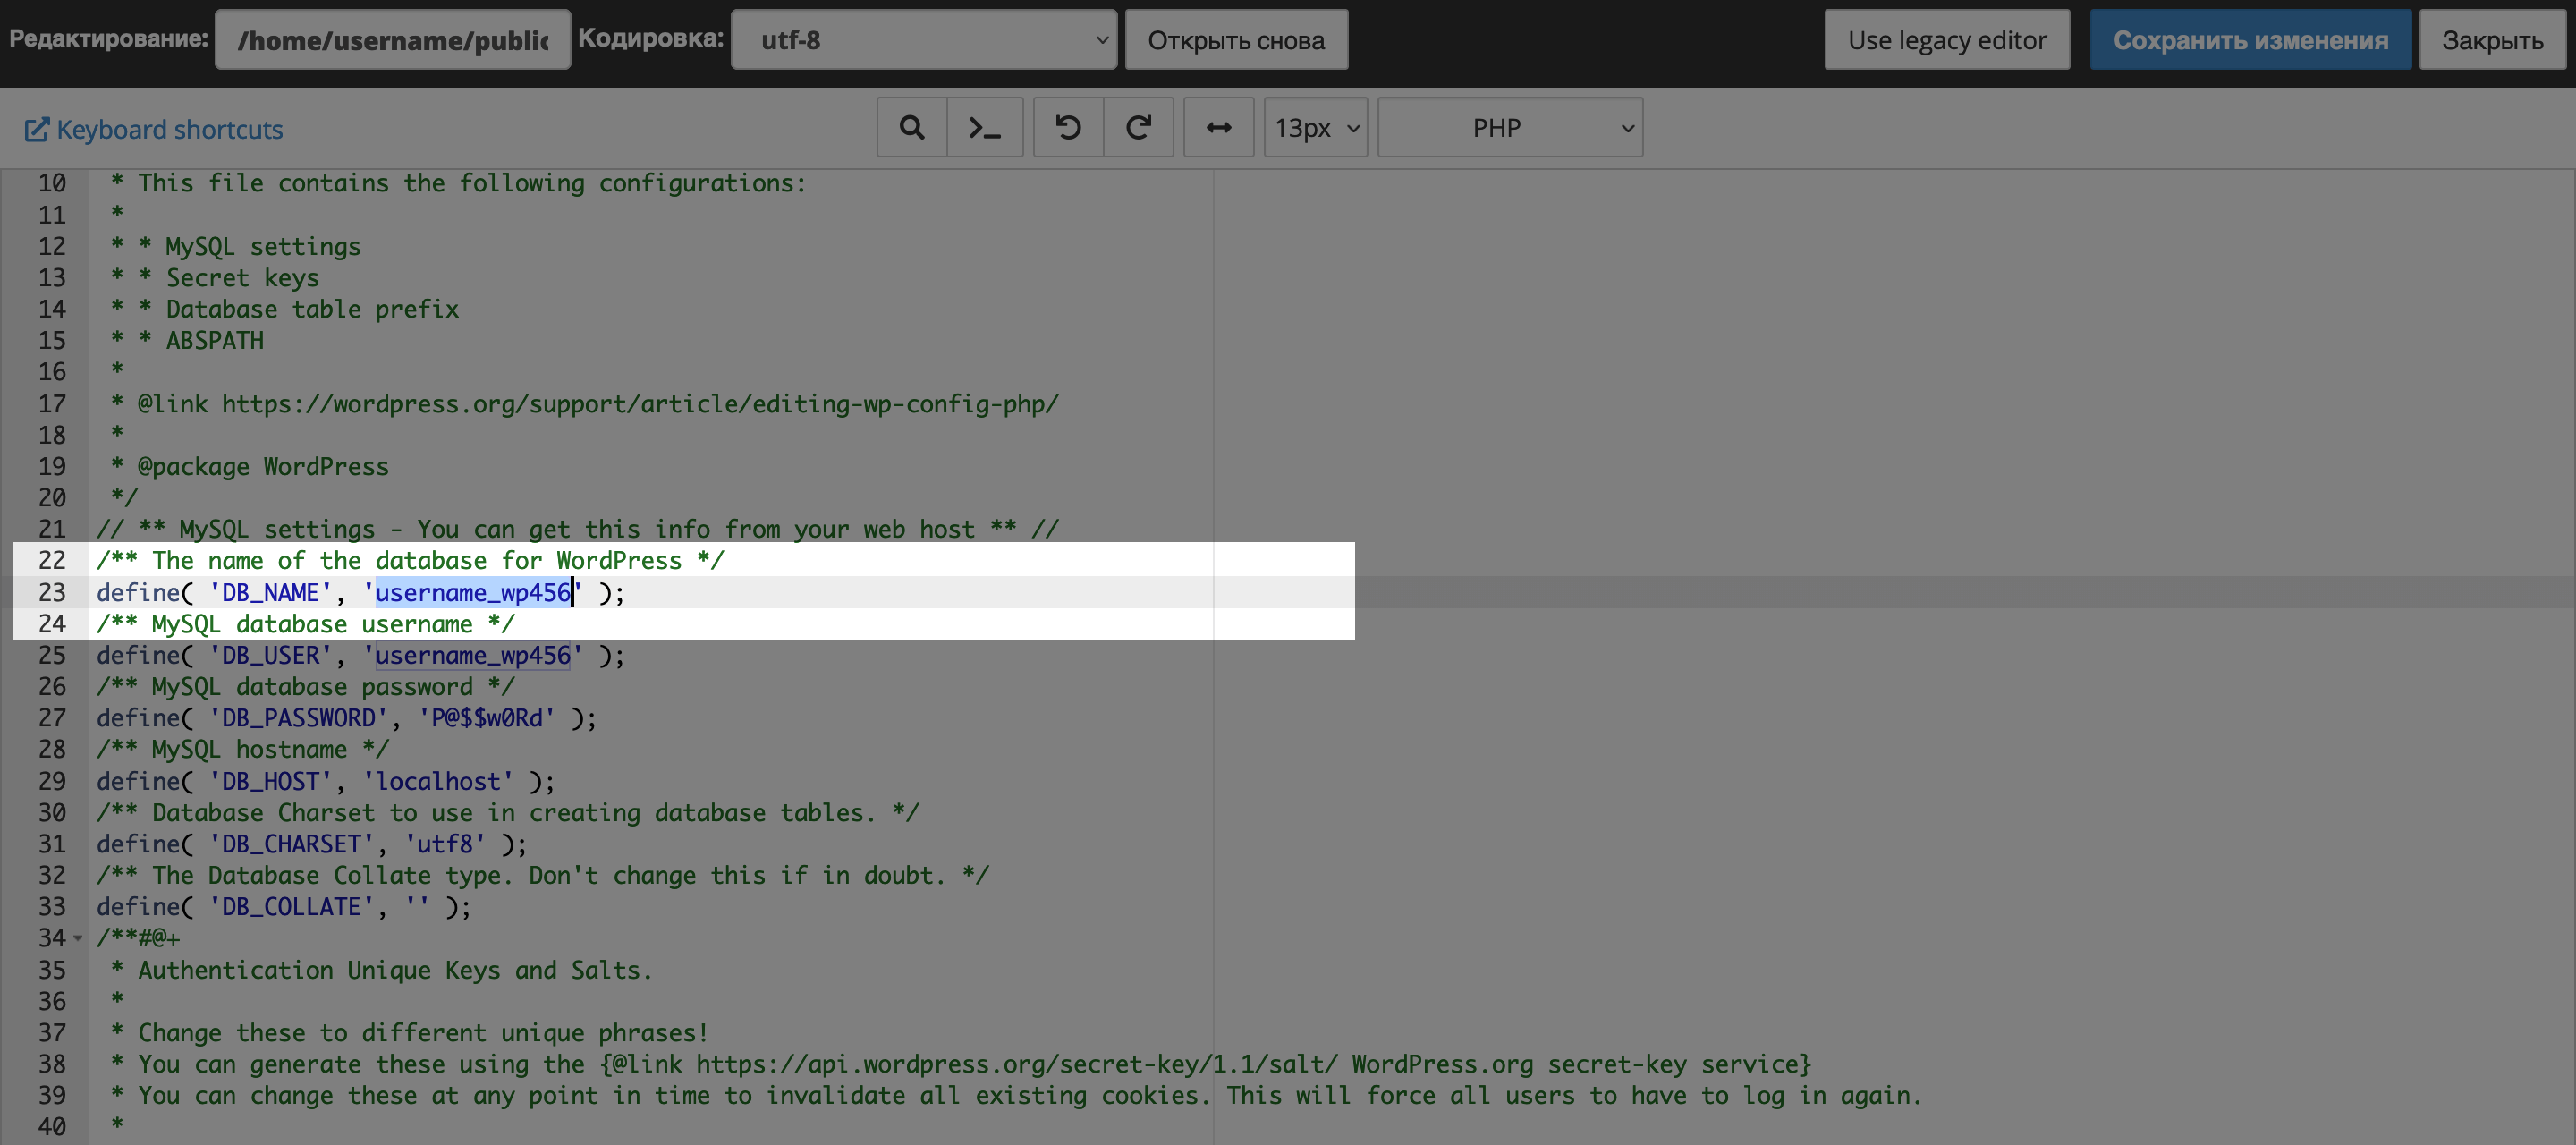Screen dimensions: 2576x1145
Task: Click 'This file contains the following configurations' line
Action: 459,184
